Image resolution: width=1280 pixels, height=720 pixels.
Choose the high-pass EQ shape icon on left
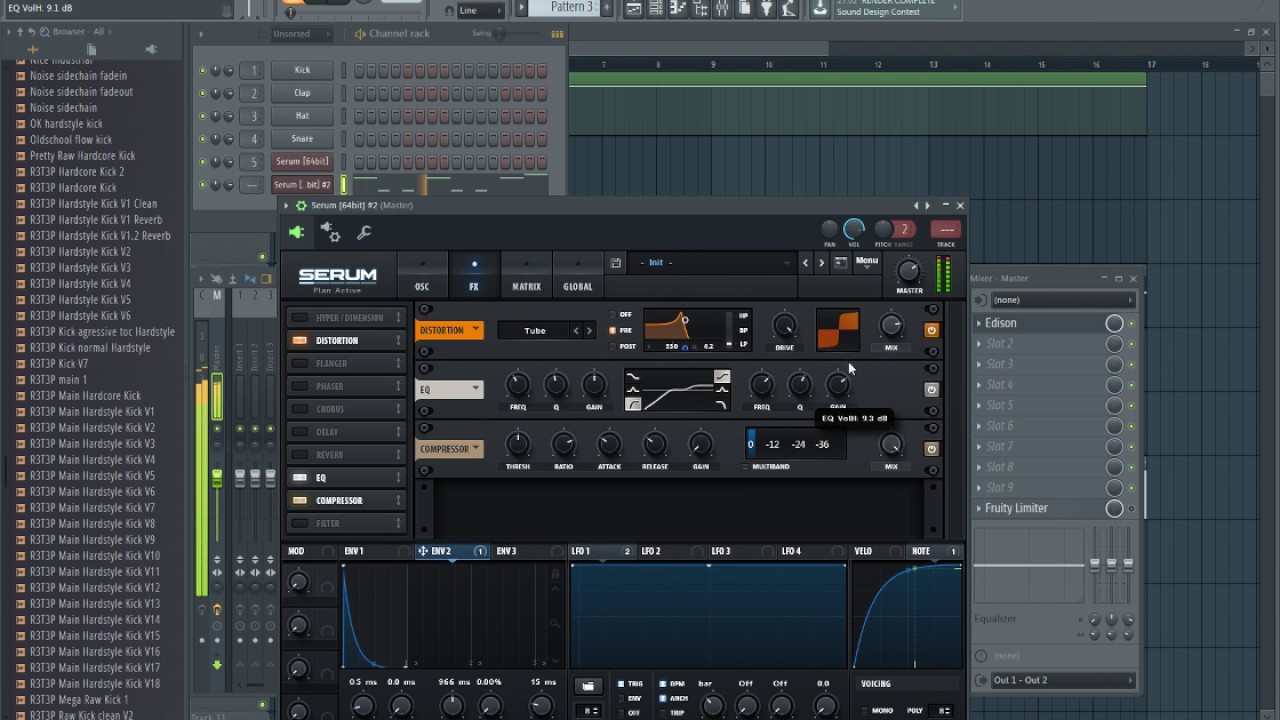tap(633, 404)
